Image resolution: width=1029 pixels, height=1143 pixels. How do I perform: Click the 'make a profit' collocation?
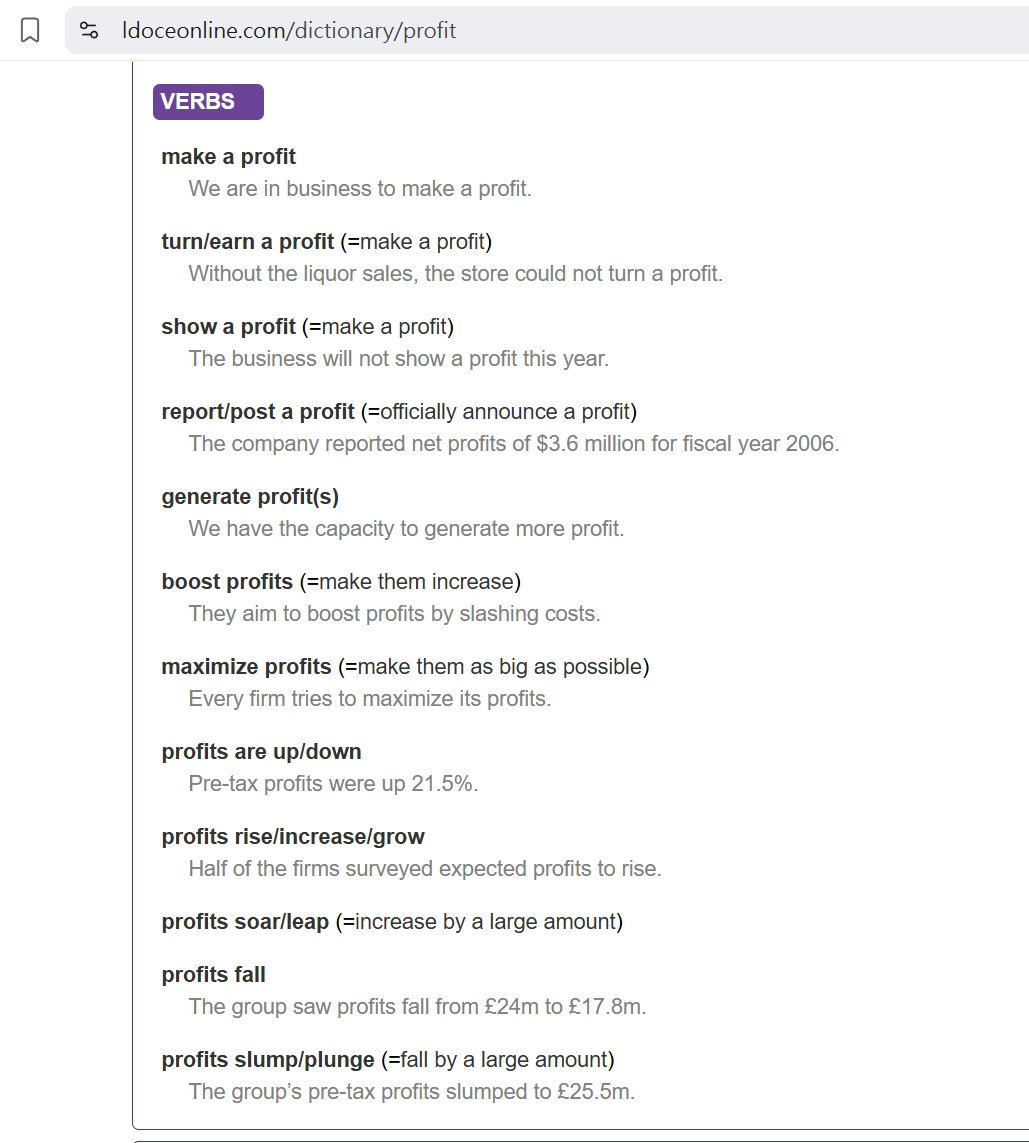228,157
